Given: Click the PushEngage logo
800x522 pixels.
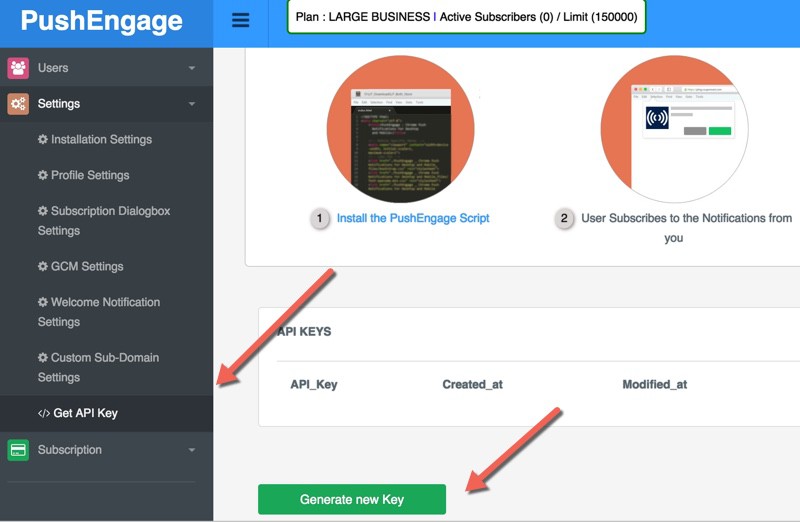Looking at the screenshot, I should pyautogui.click(x=101, y=21).
